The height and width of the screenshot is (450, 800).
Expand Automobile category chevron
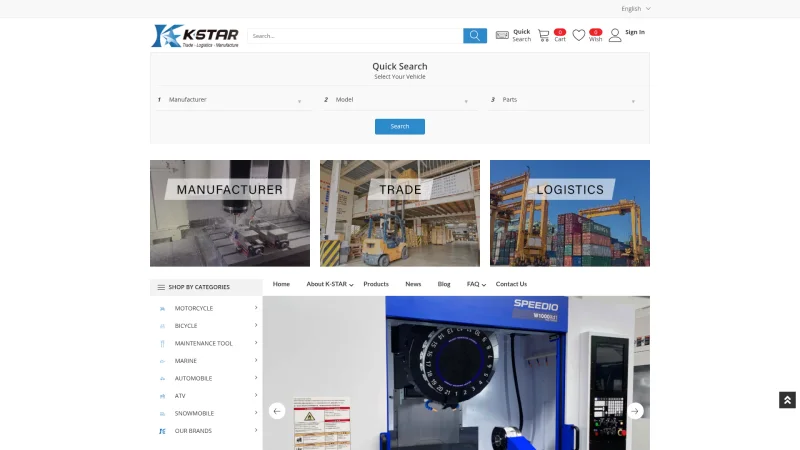tap(256, 378)
